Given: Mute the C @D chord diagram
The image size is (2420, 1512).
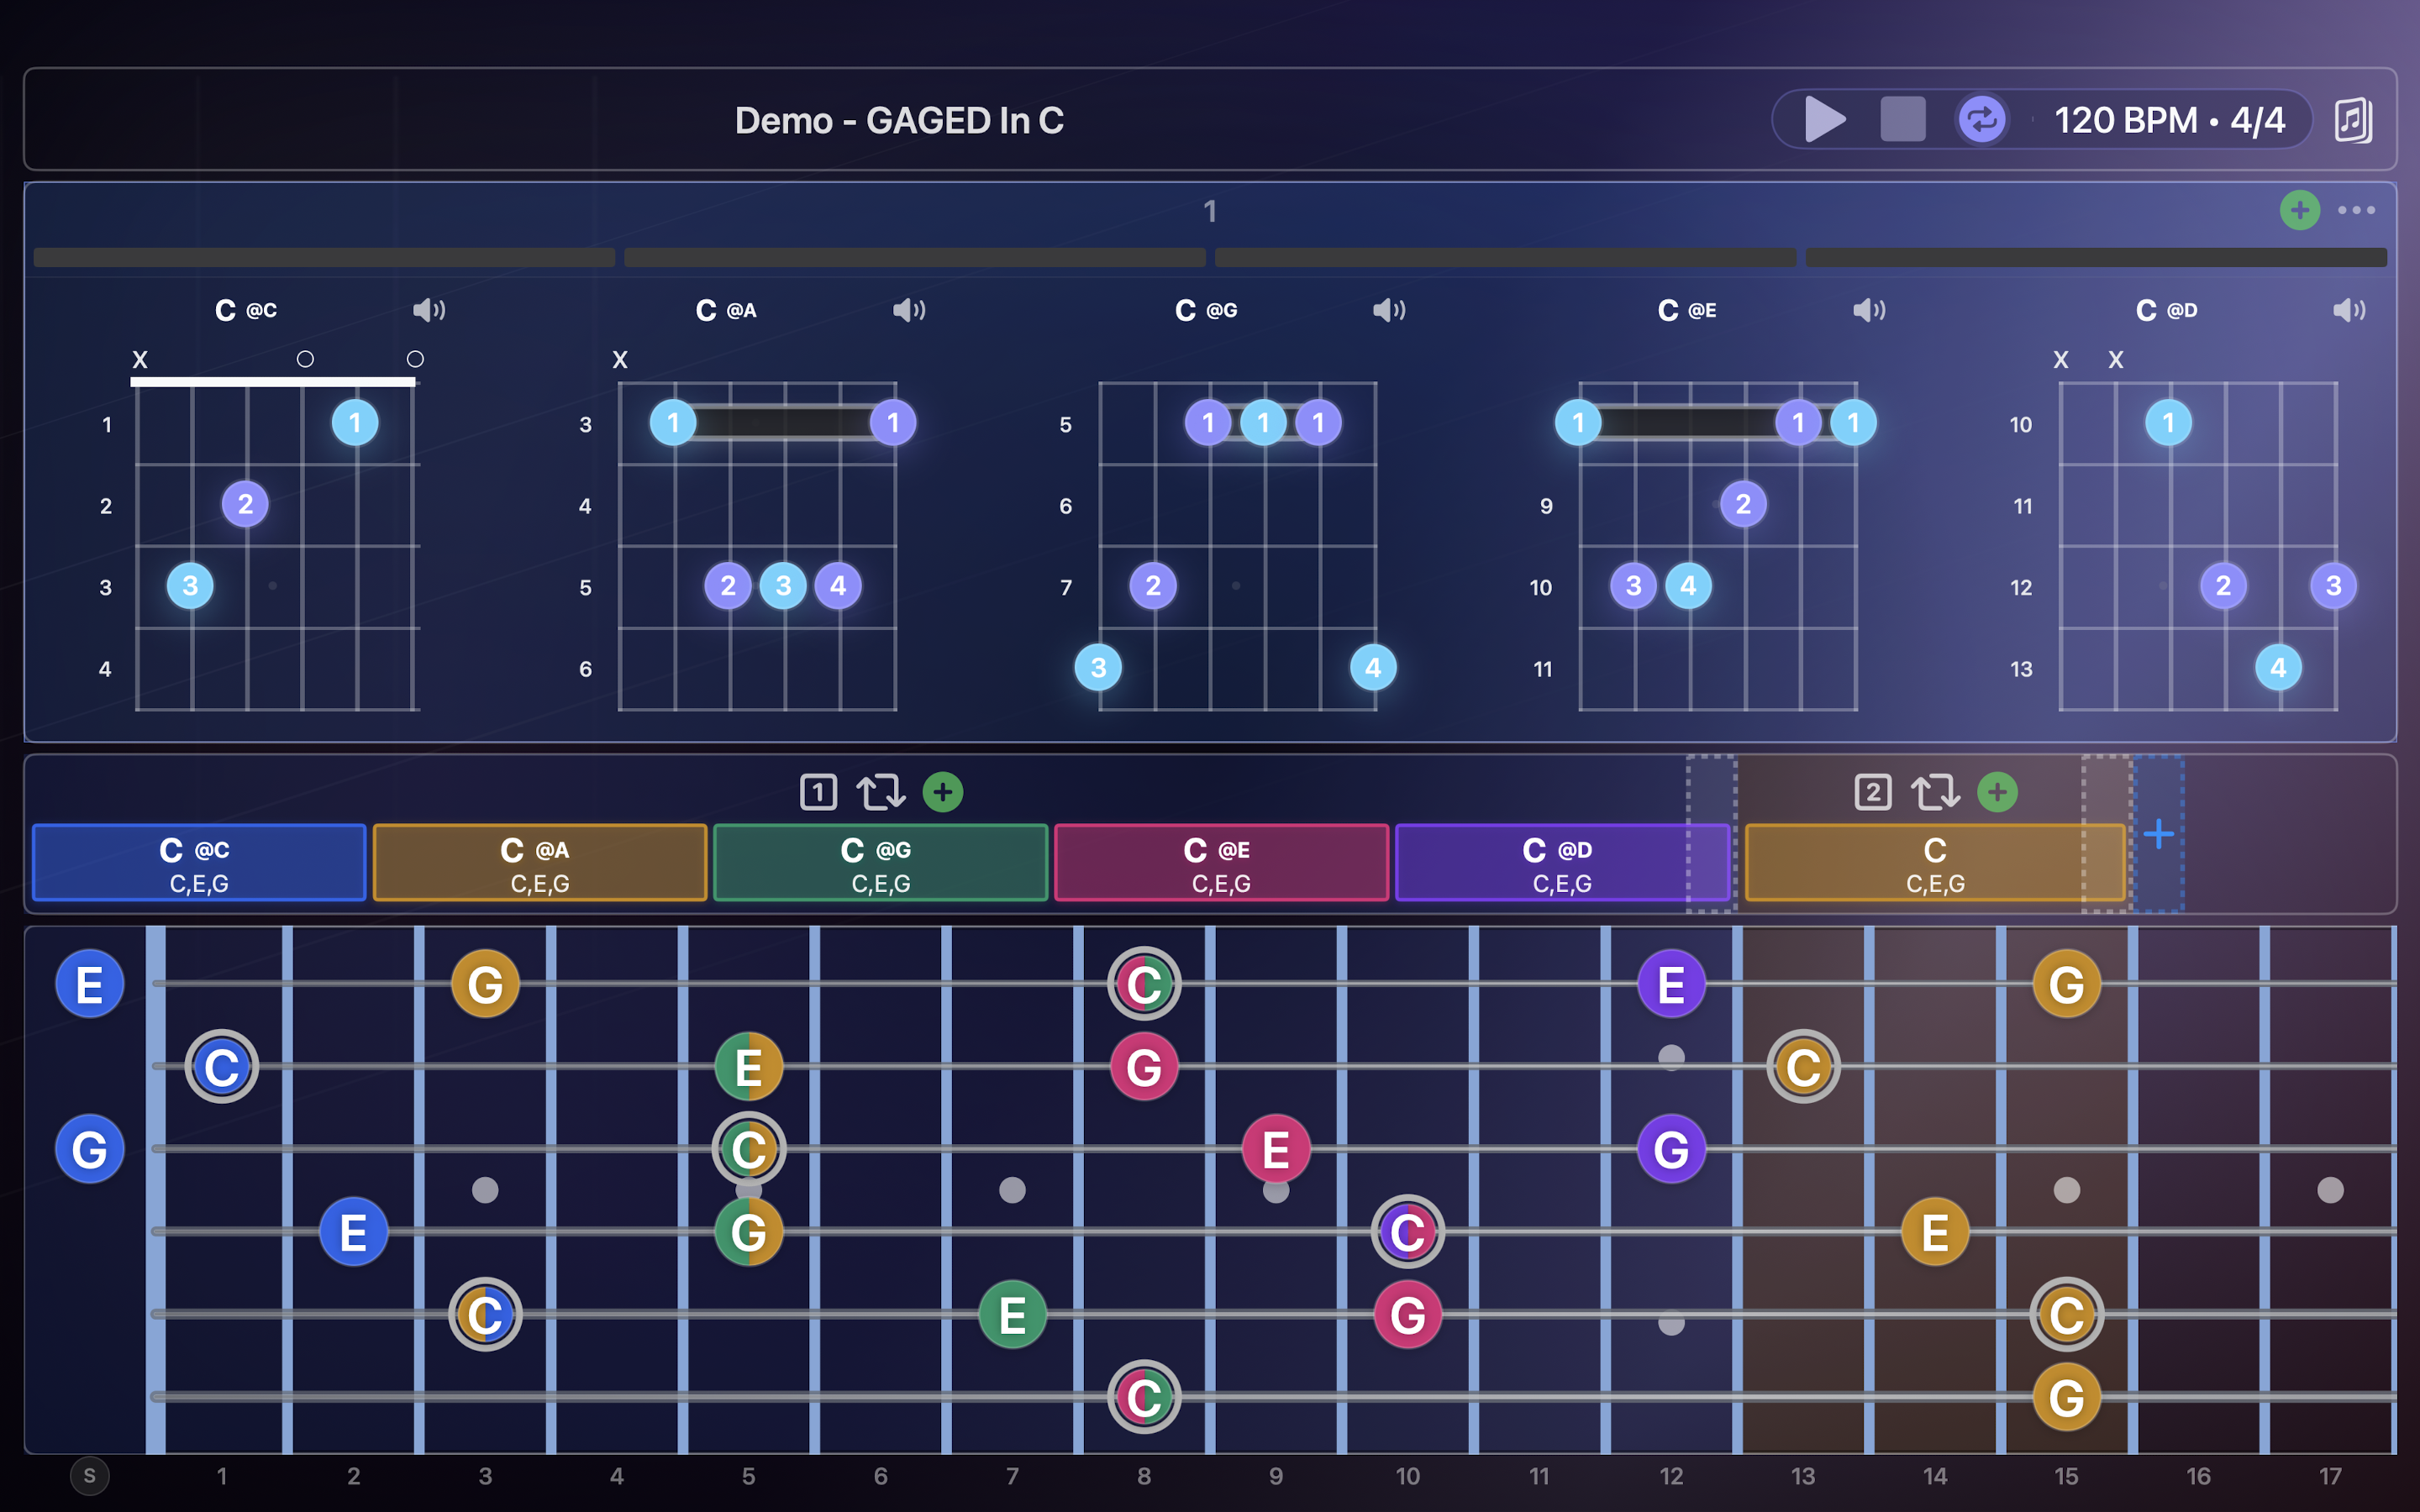Looking at the screenshot, I should tap(2348, 309).
